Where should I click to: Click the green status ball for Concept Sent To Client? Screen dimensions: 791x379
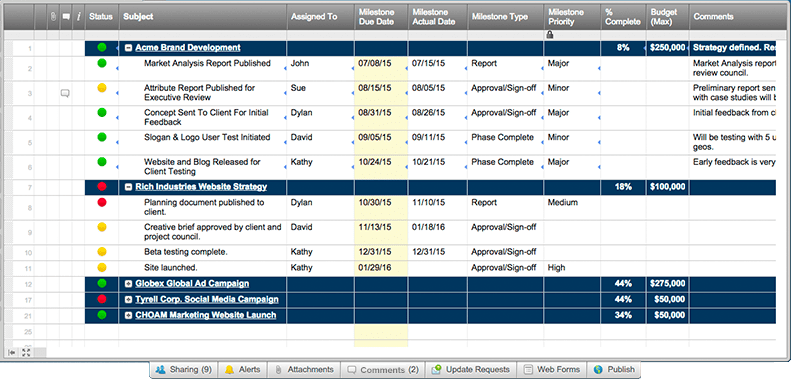(102, 113)
